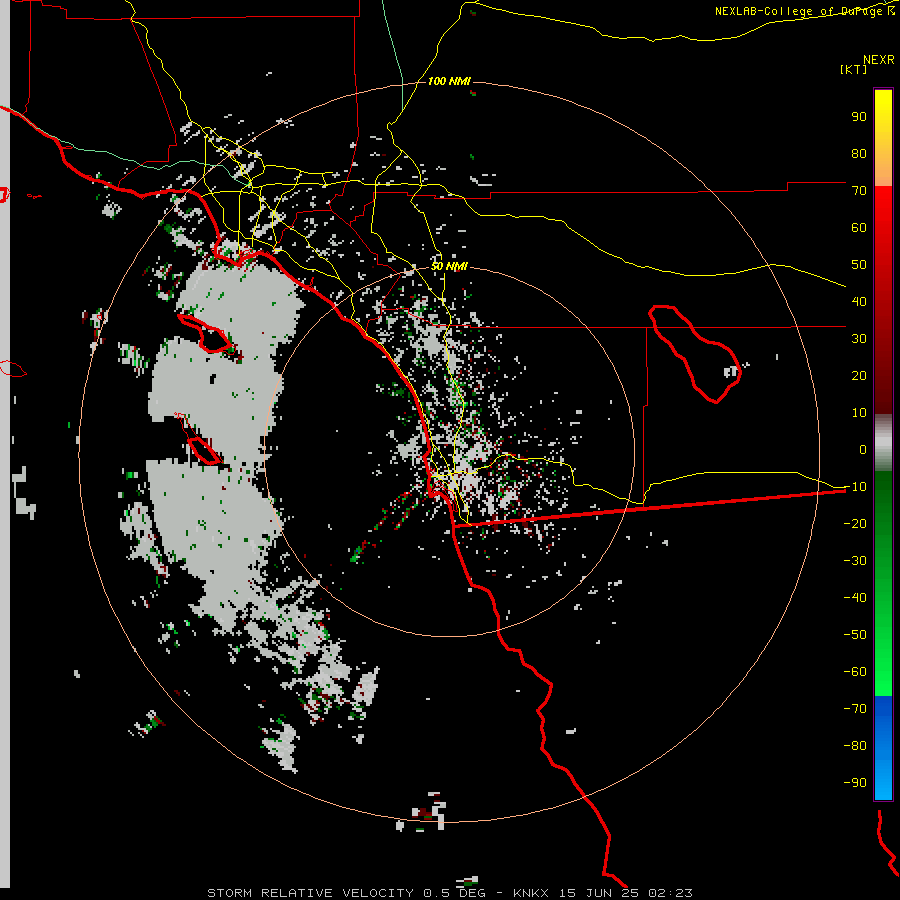Image resolution: width=900 pixels, height=900 pixels.
Task: Click the NEXLAB-College of DuPage credit text
Action: click(804, 11)
